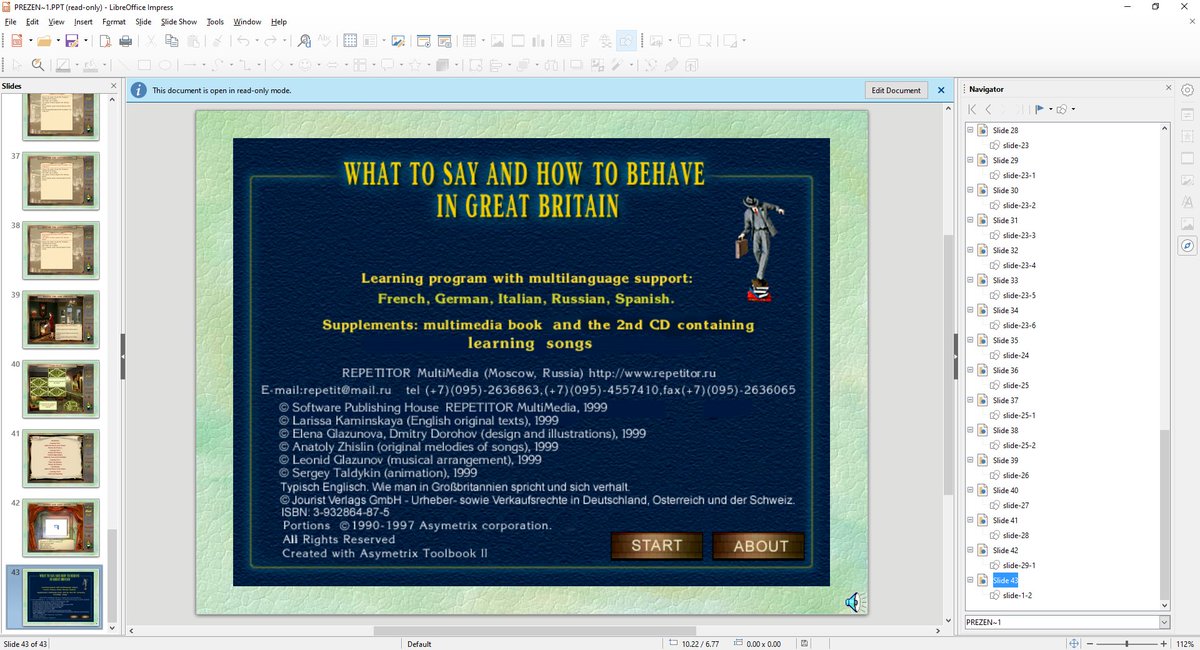The width and height of the screenshot is (1200, 650).
Task: Open the Tools menu
Action: click(215, 21)
